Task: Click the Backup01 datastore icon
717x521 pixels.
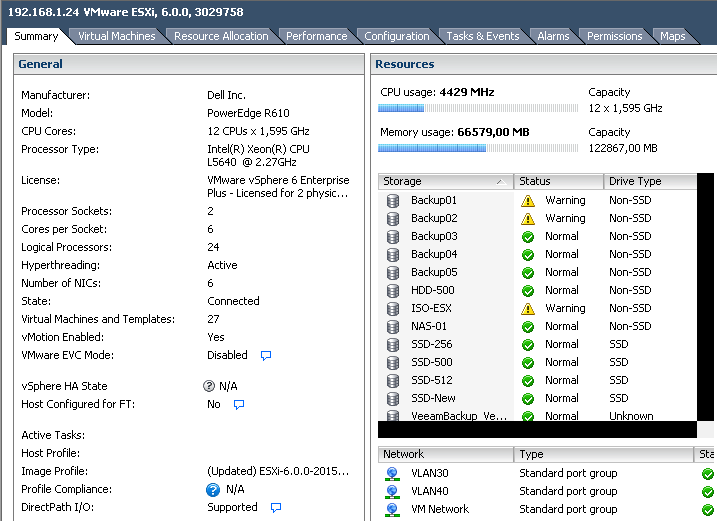Action: click(393, 200)
